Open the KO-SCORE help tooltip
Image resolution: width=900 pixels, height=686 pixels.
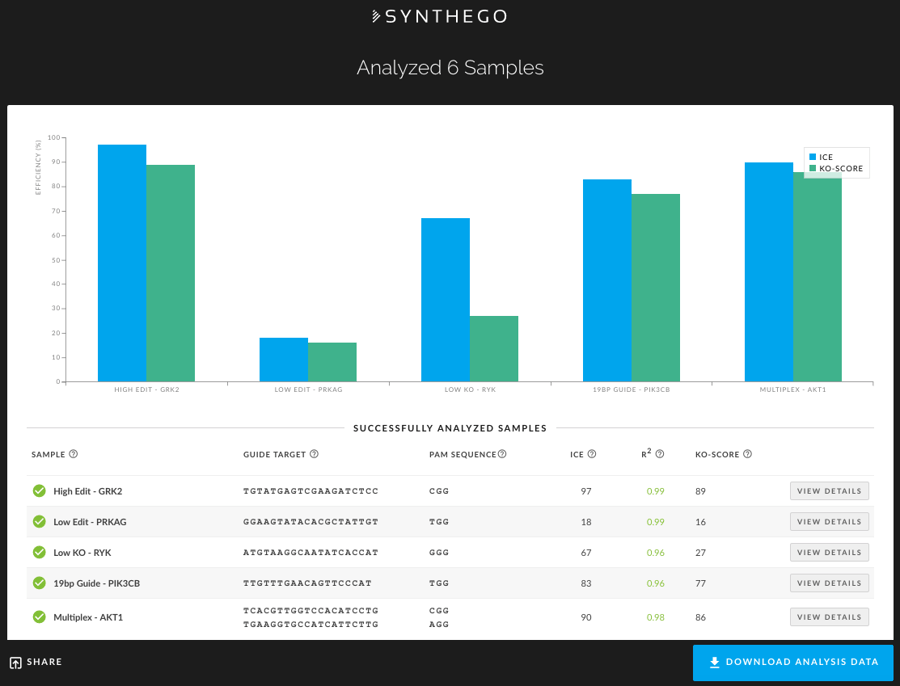pyautogui.click(x=746, y=454)
